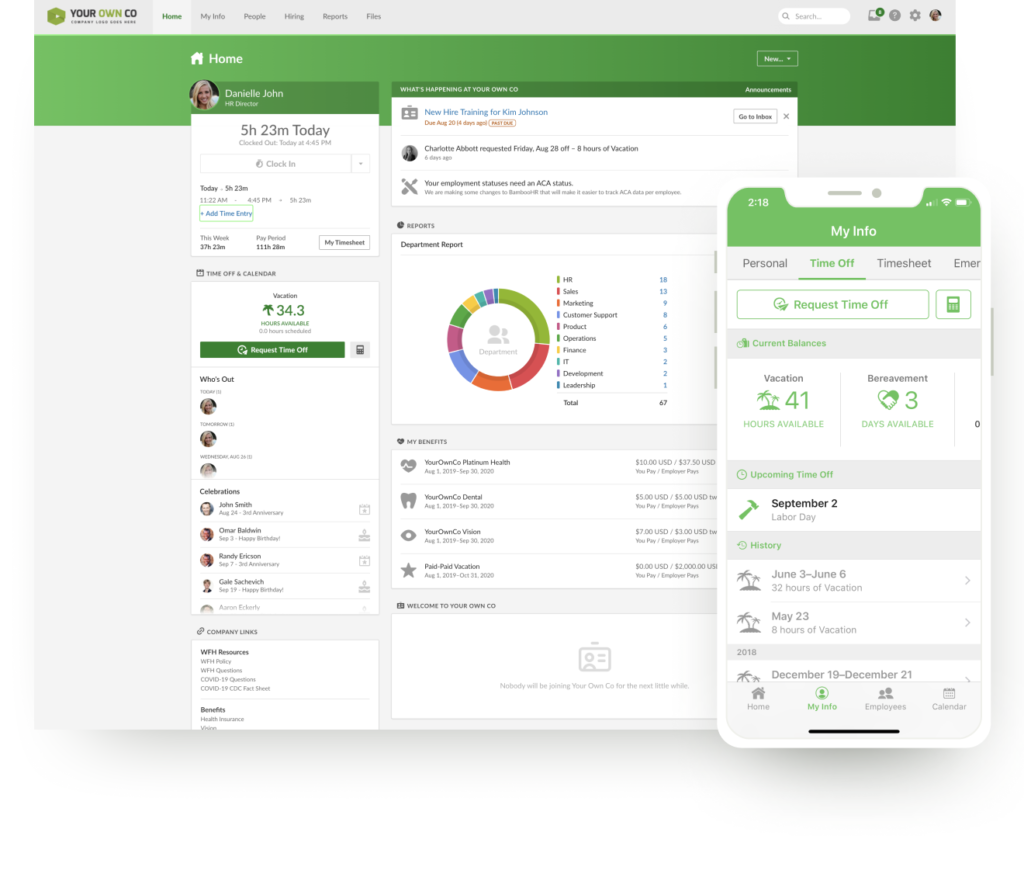Click the calculator icon beside mobile Request Time Off

click(953, 304)
